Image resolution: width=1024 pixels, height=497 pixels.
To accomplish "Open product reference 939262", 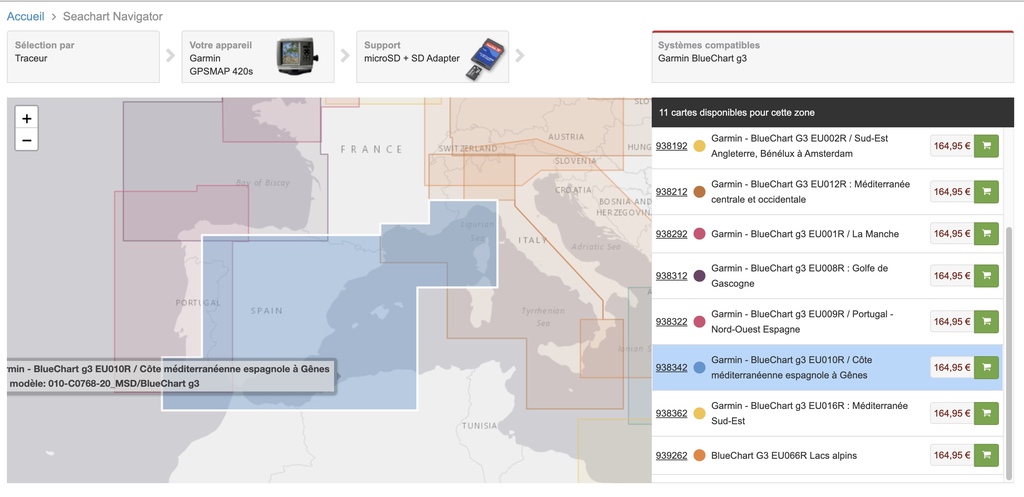I will 671,456.
